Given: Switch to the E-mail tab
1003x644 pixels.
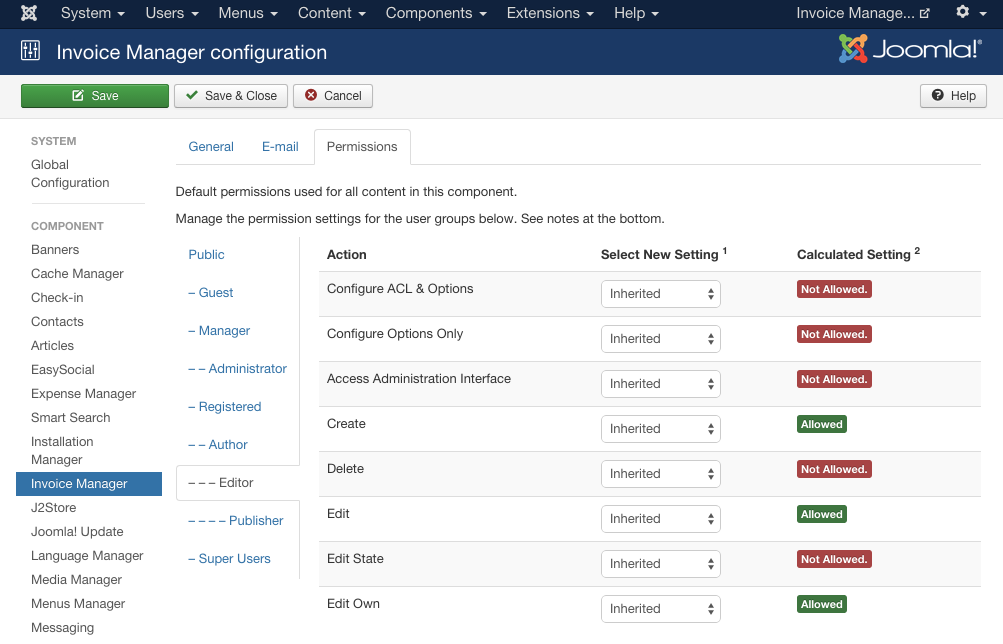Looking at the screenshot, I should [280, 146].
